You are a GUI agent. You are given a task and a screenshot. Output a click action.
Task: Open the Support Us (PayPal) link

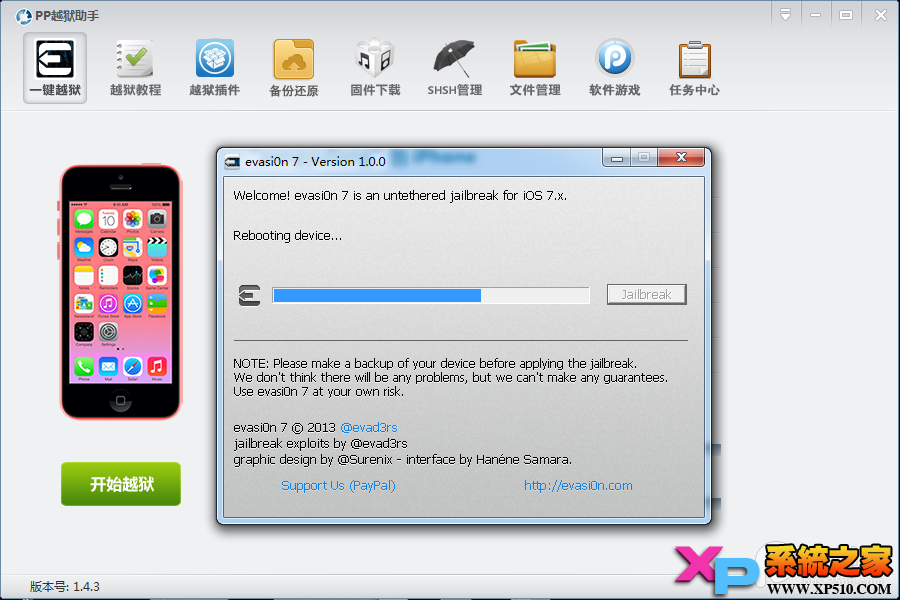tap(338, 486)
